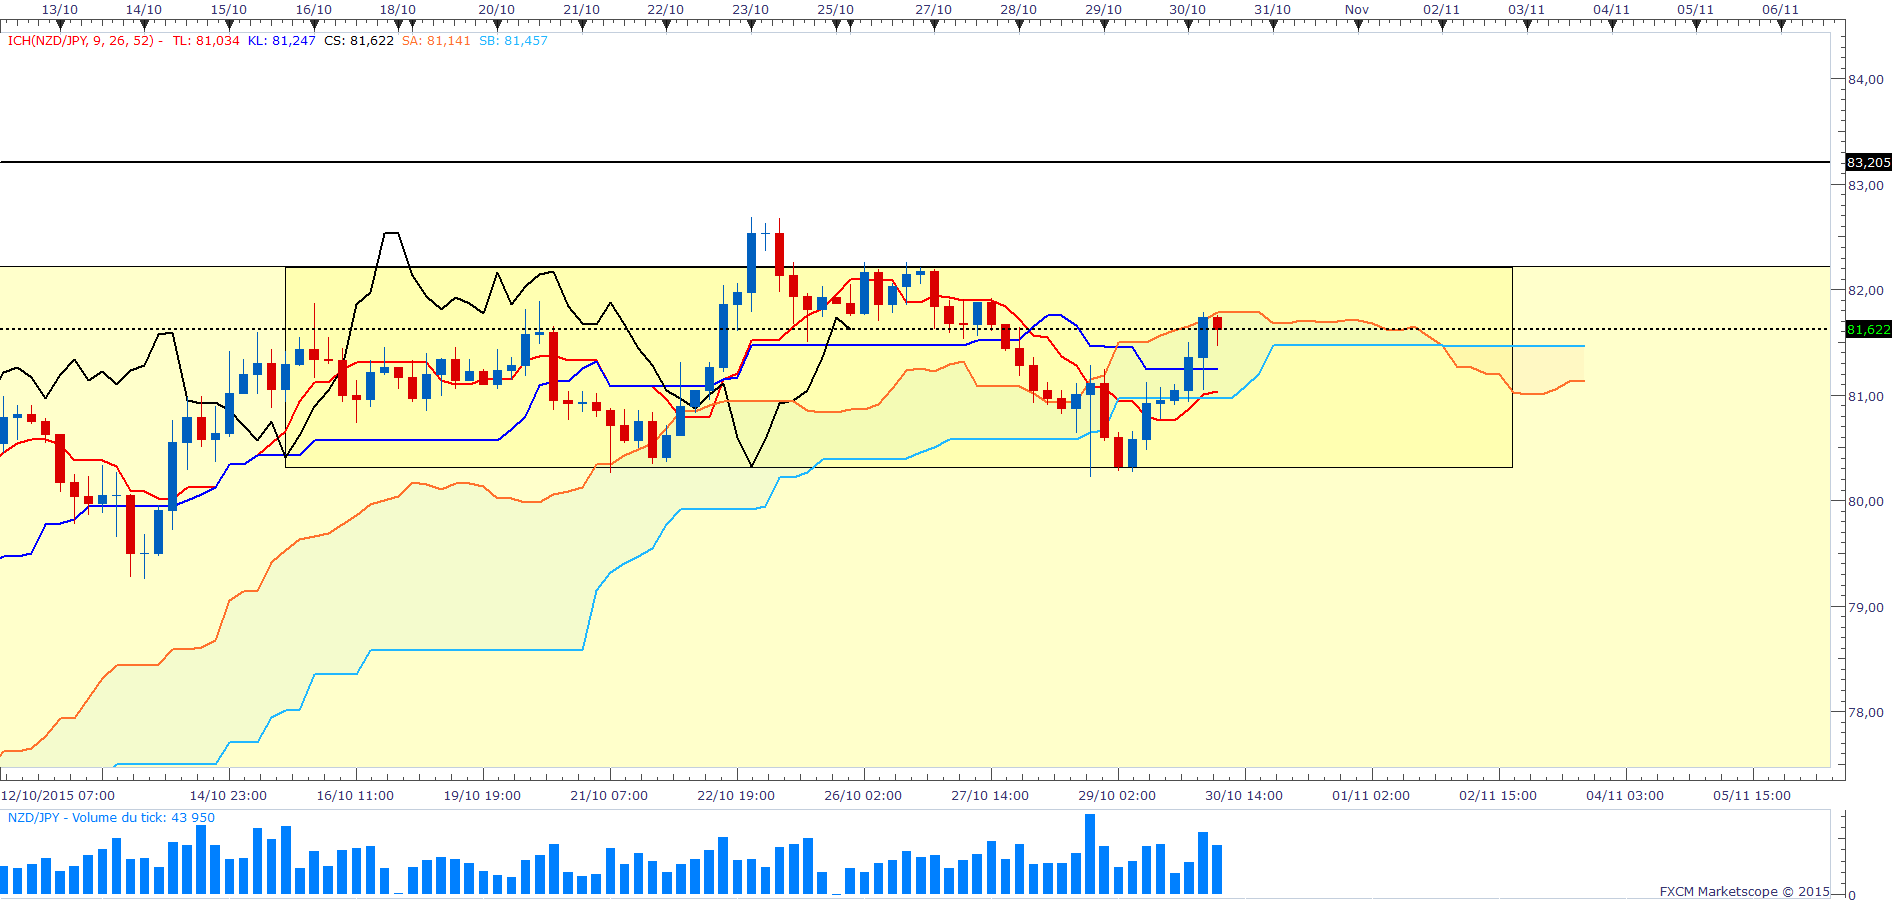The width and height of the screenshot is (1903, 900).
Task: Click the 81,00 price axis label
Action: point(1866,396)
